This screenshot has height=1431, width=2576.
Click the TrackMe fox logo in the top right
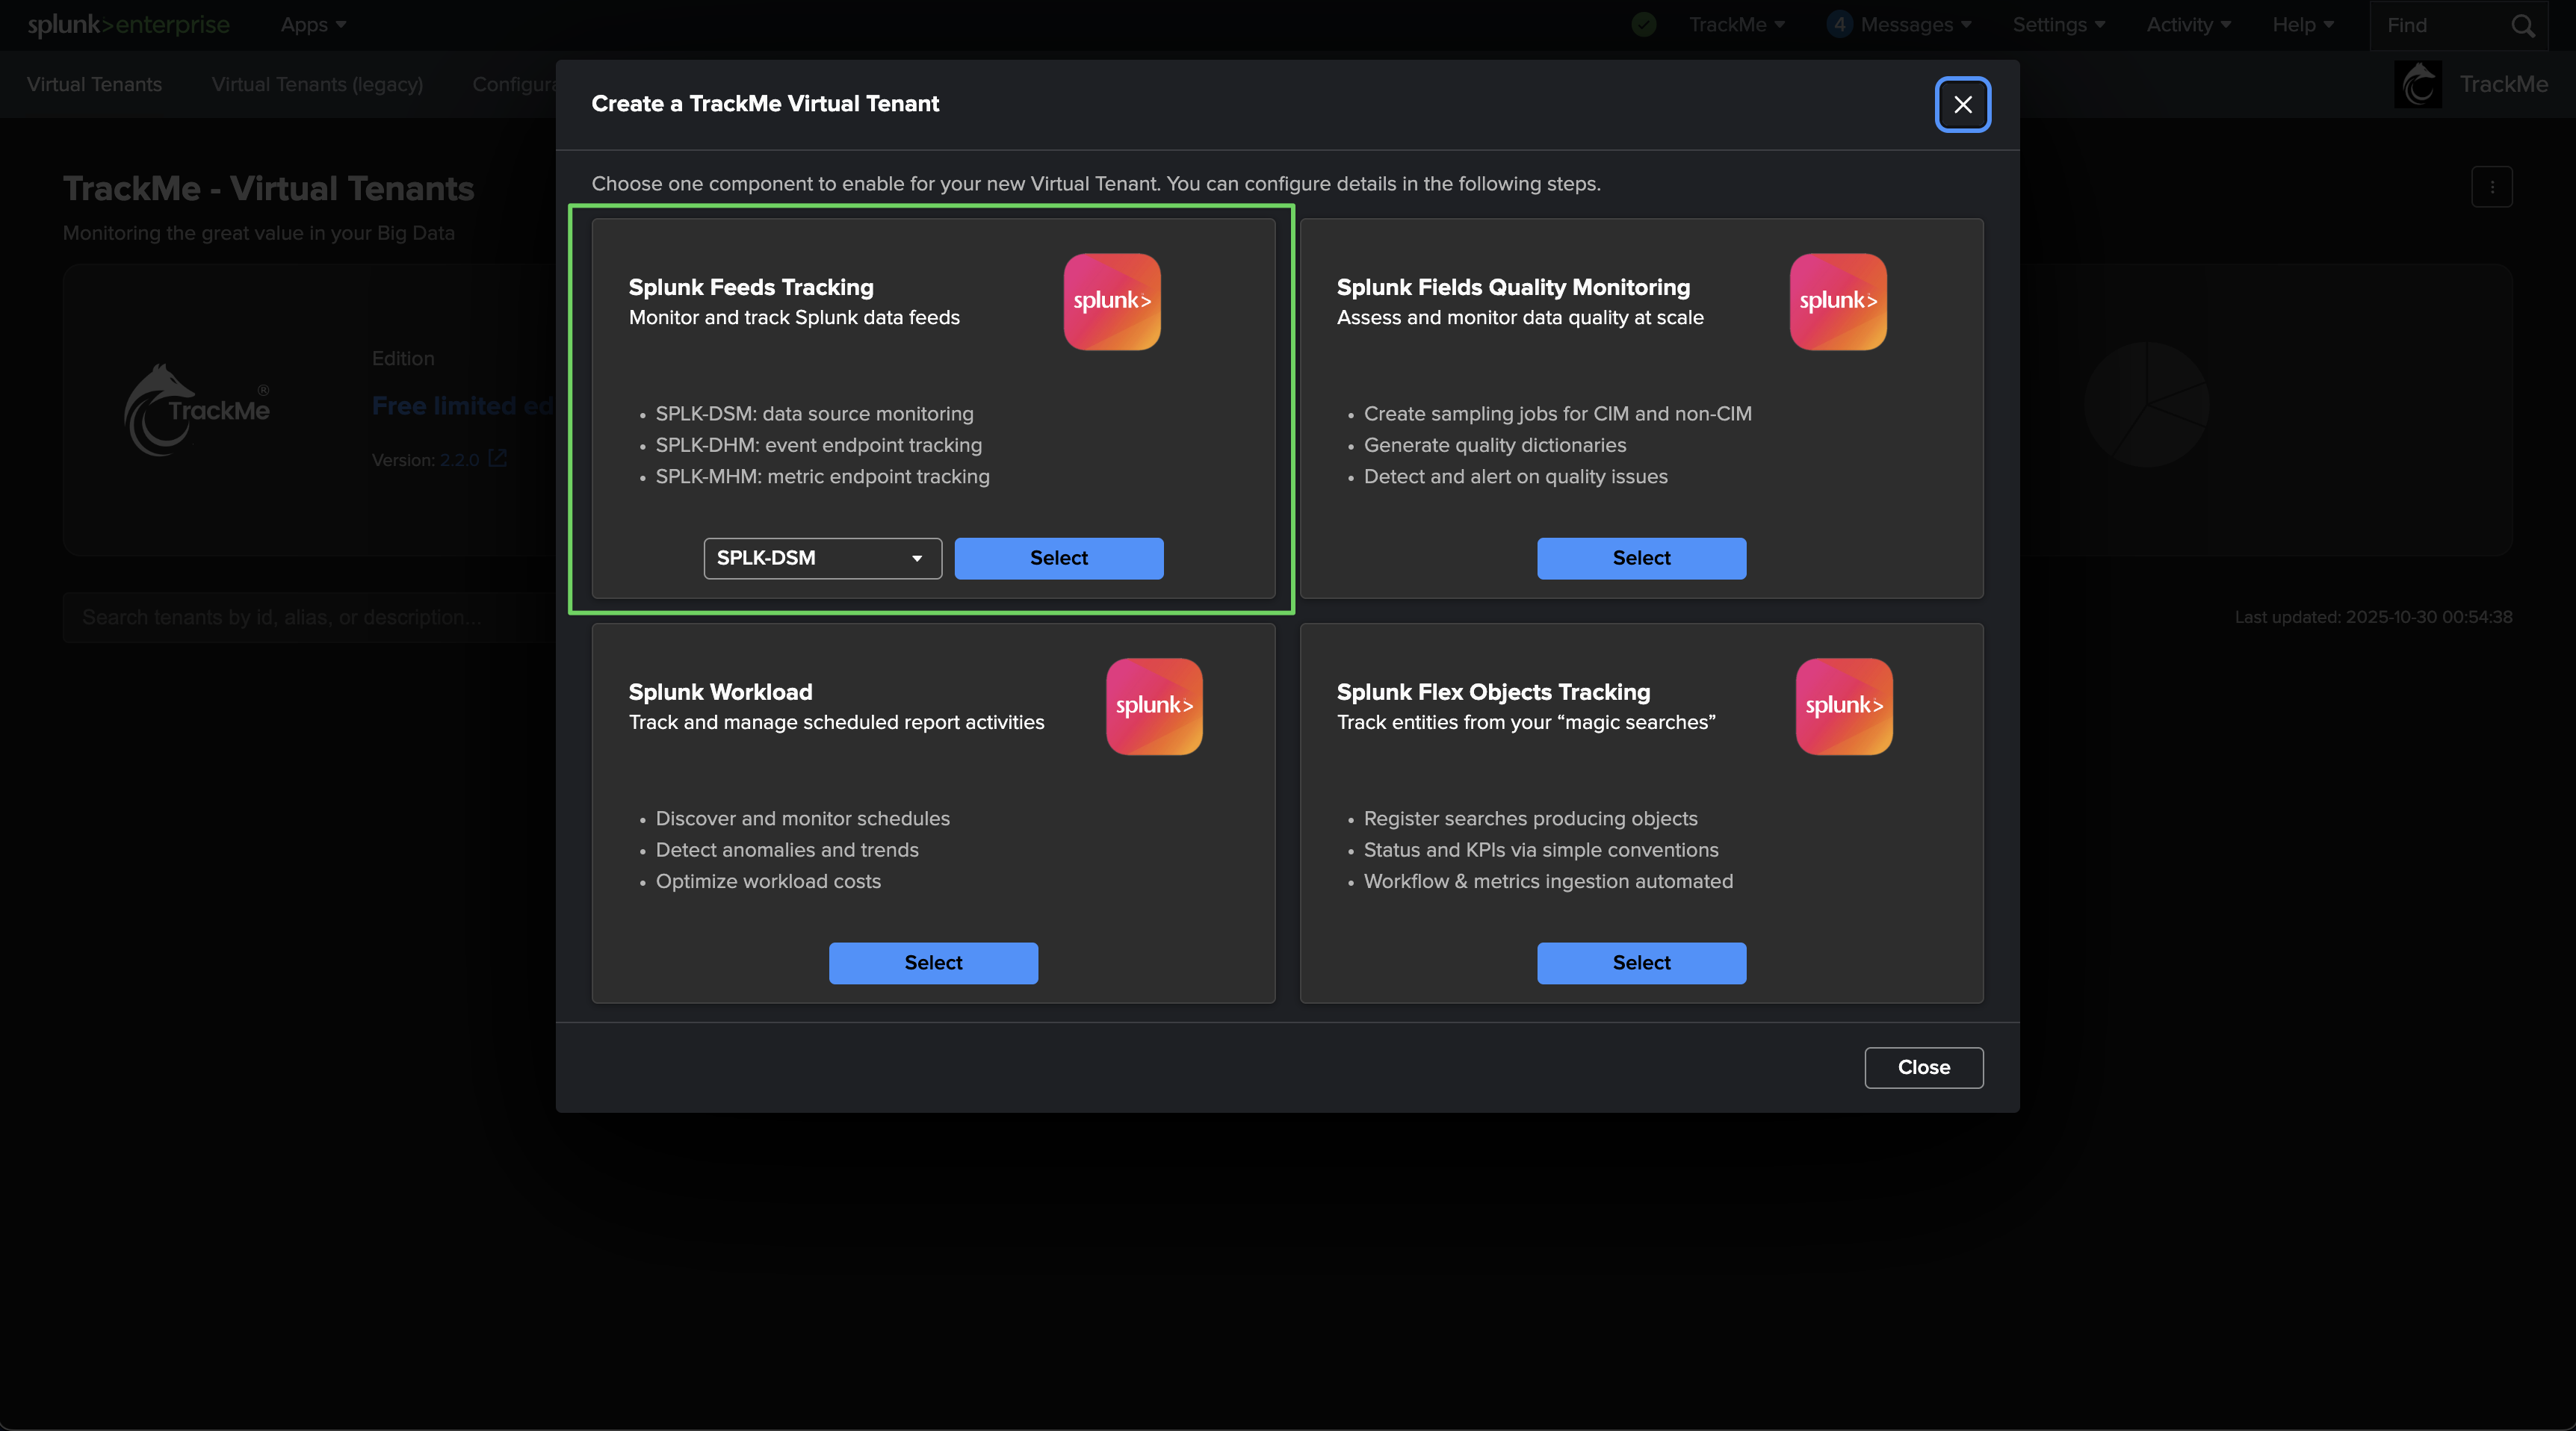click(x=2418, y=85)
